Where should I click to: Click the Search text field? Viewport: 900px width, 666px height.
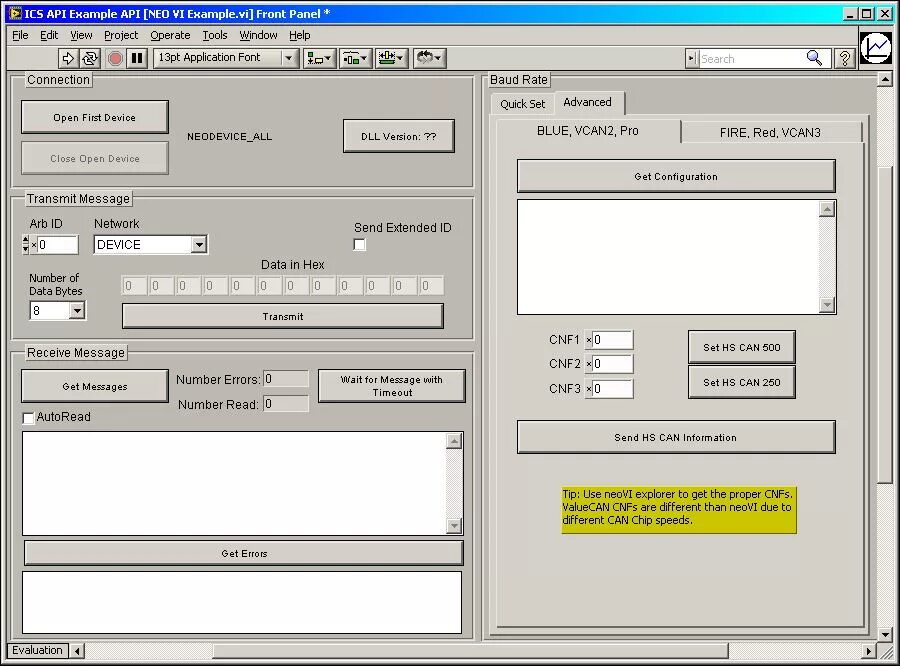click(752, 58)
